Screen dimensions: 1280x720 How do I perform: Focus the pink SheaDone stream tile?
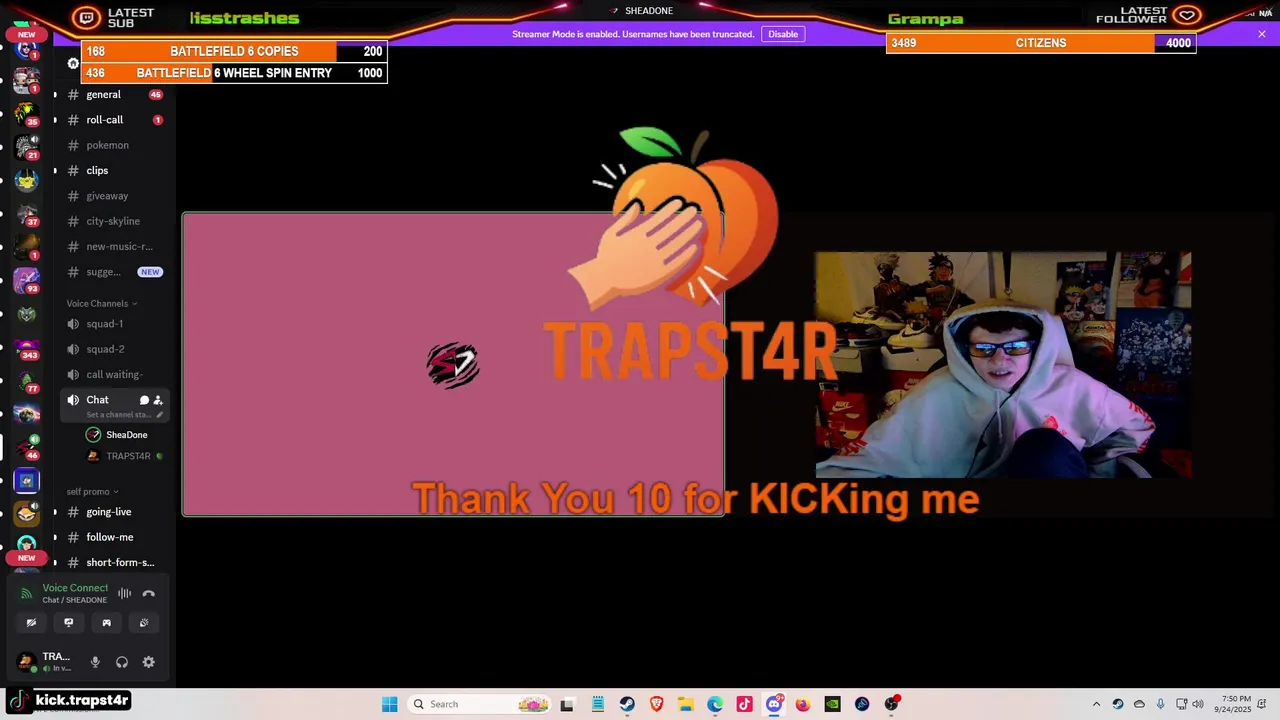[453, 364]
